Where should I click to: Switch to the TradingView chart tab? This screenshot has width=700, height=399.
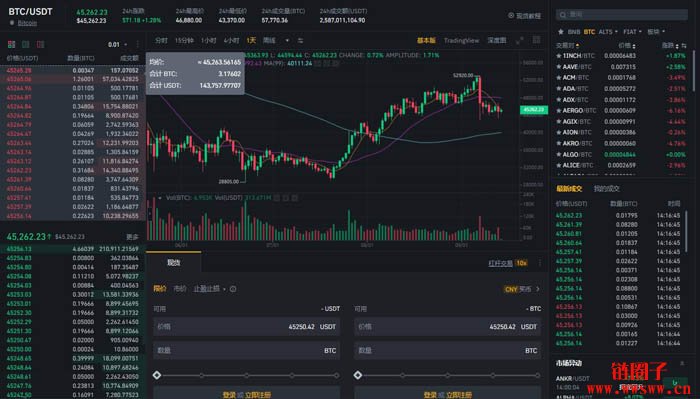(x=461, y=41)
